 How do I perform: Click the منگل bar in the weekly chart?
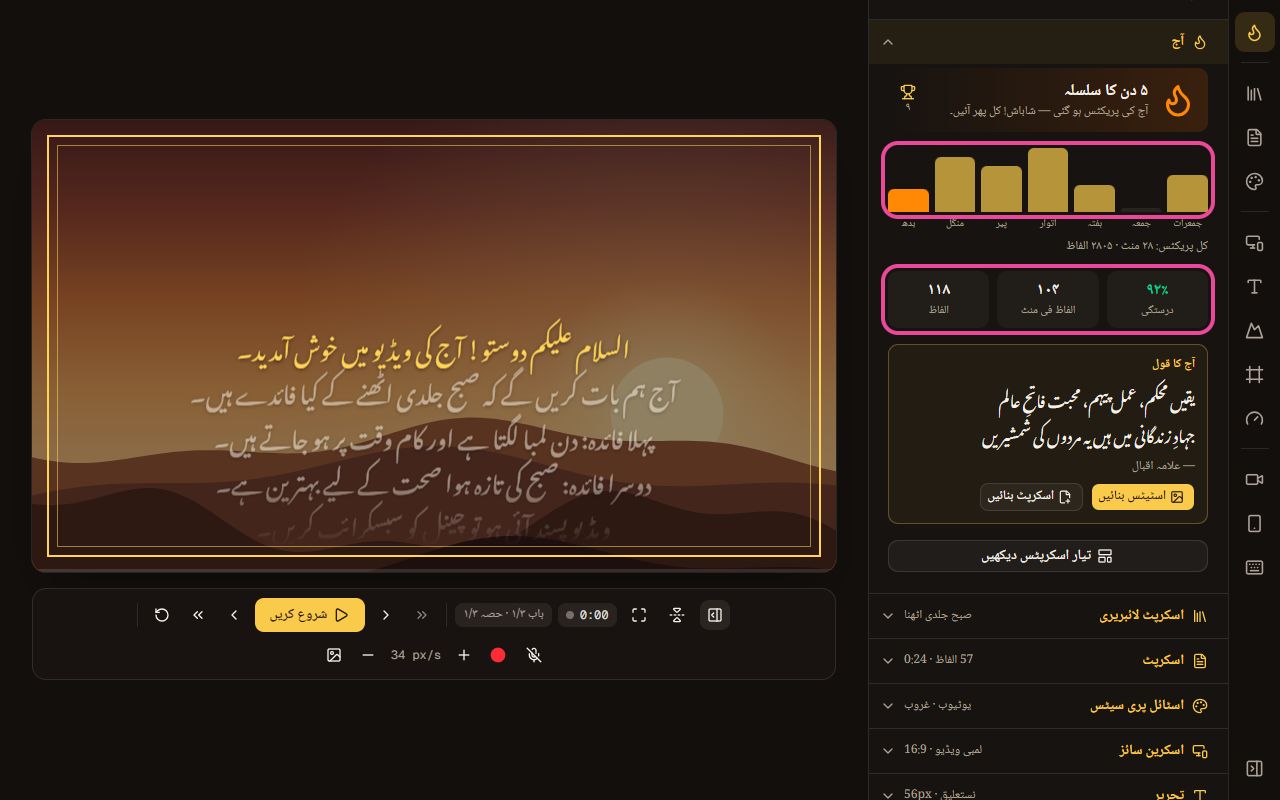pyautogui.click(x=955, y=185)
